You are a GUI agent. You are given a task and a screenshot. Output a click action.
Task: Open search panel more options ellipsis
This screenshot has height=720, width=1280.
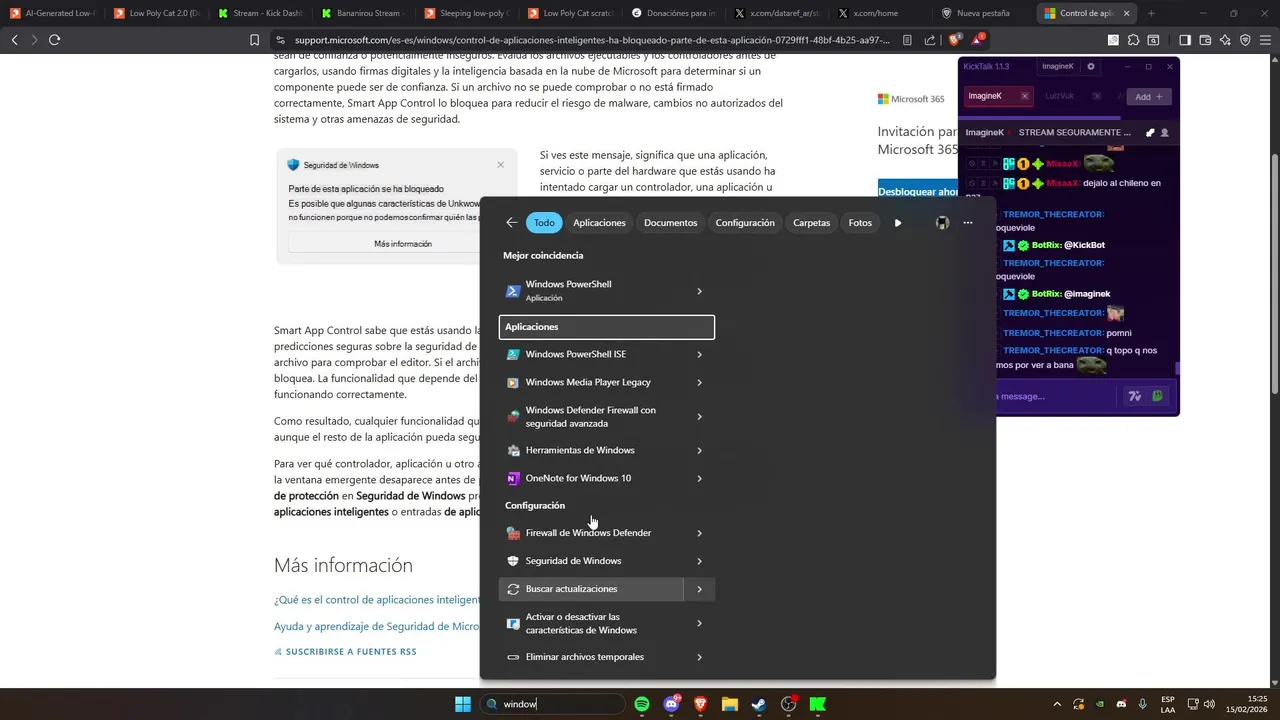968,223
